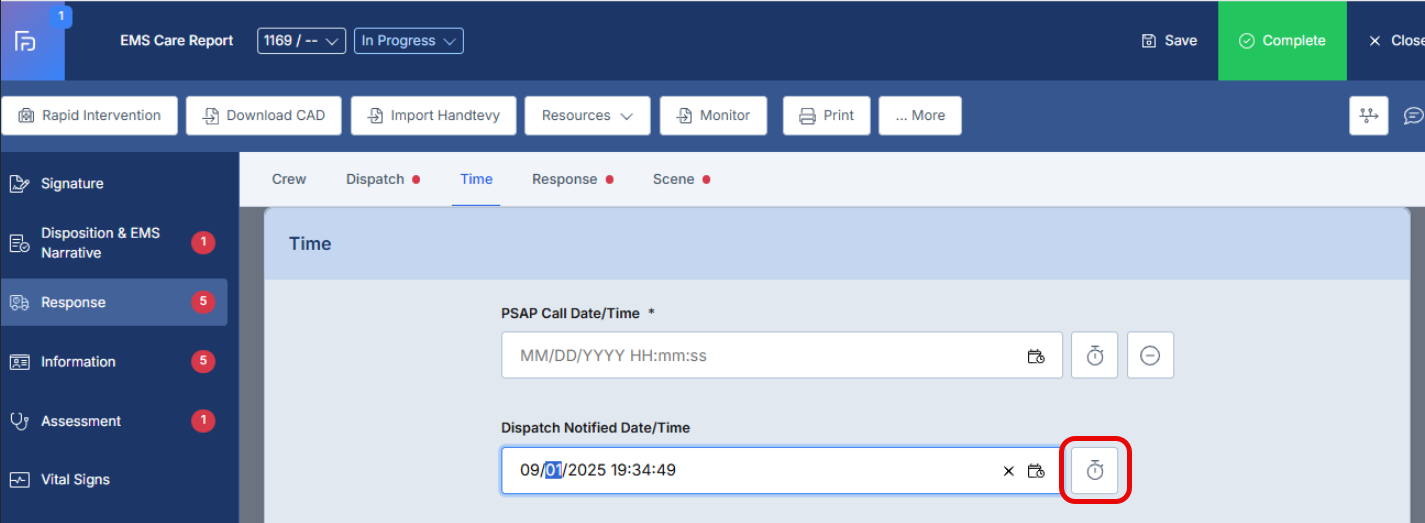Click into the PSAP Call Date/Time input
The image size is (1425, 523).
click(x=760, y=356)
